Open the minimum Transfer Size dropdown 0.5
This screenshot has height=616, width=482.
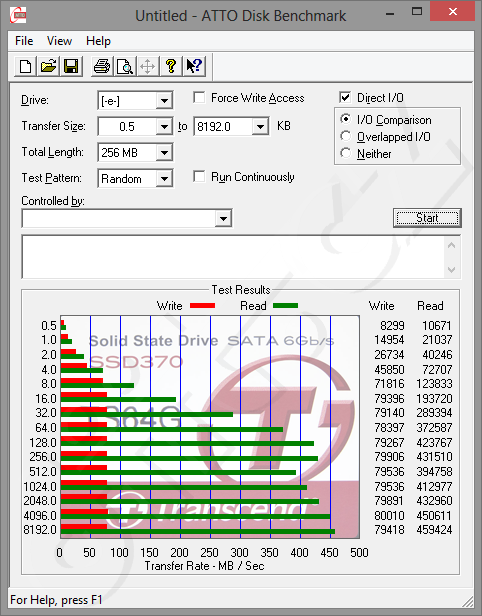[x=164, y=126]
